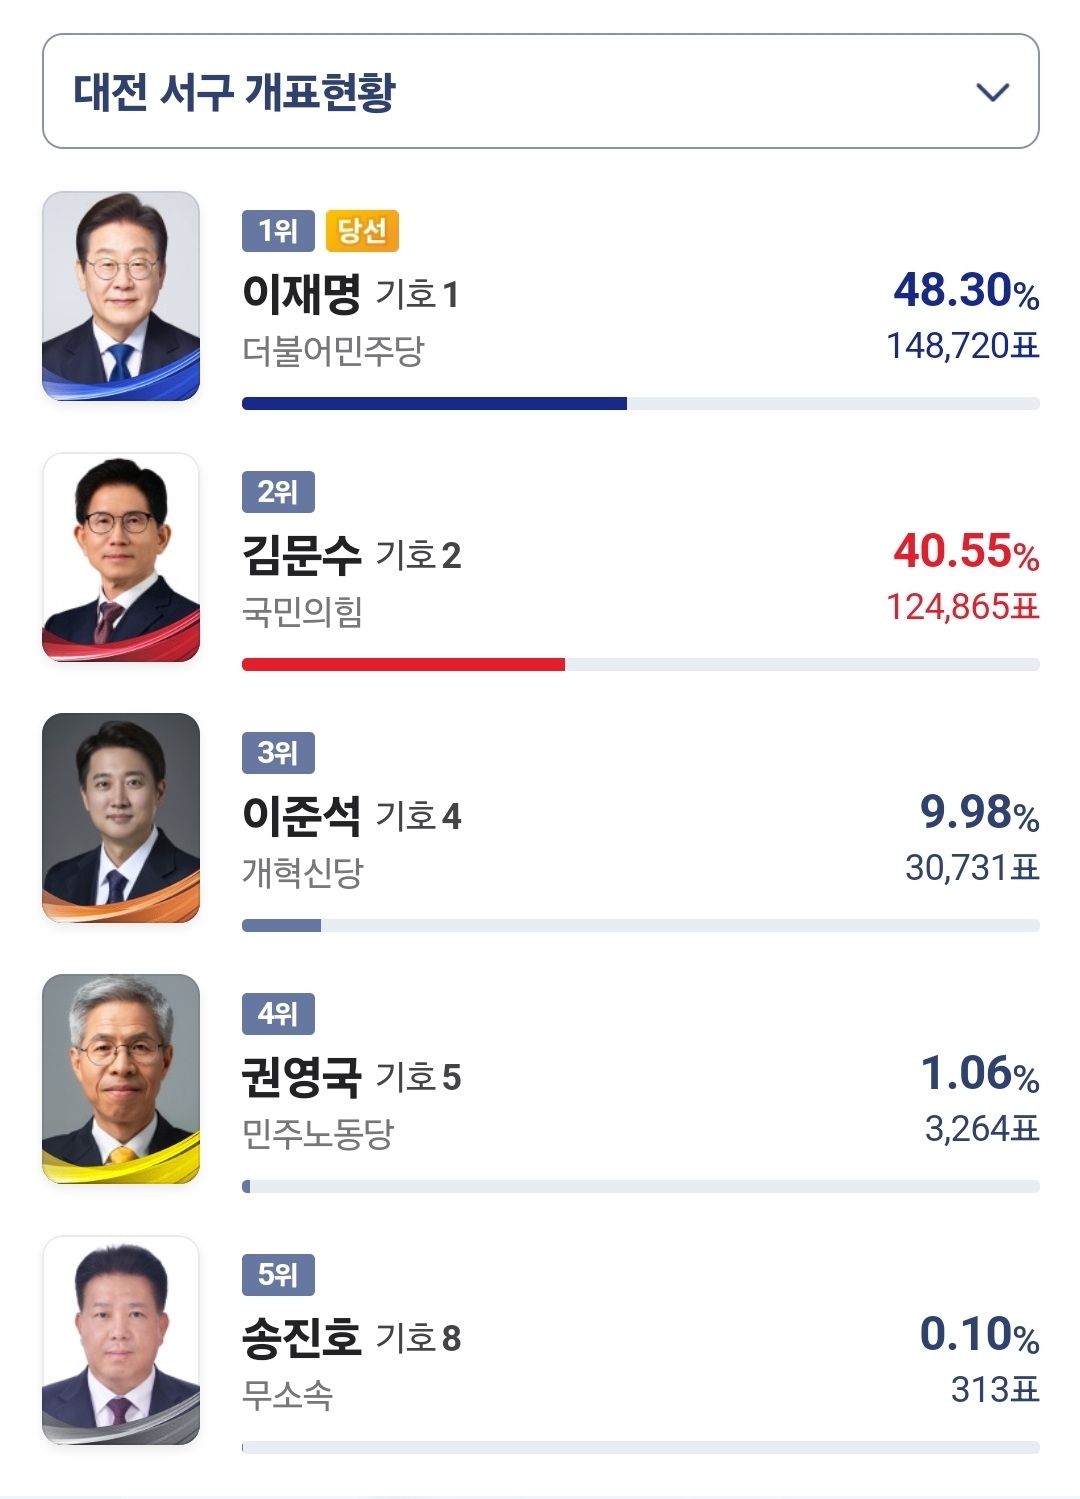The height and width of the screenshot is (1499, 1080).
Task: Click the 당선 winner badge
Action: 362,231
